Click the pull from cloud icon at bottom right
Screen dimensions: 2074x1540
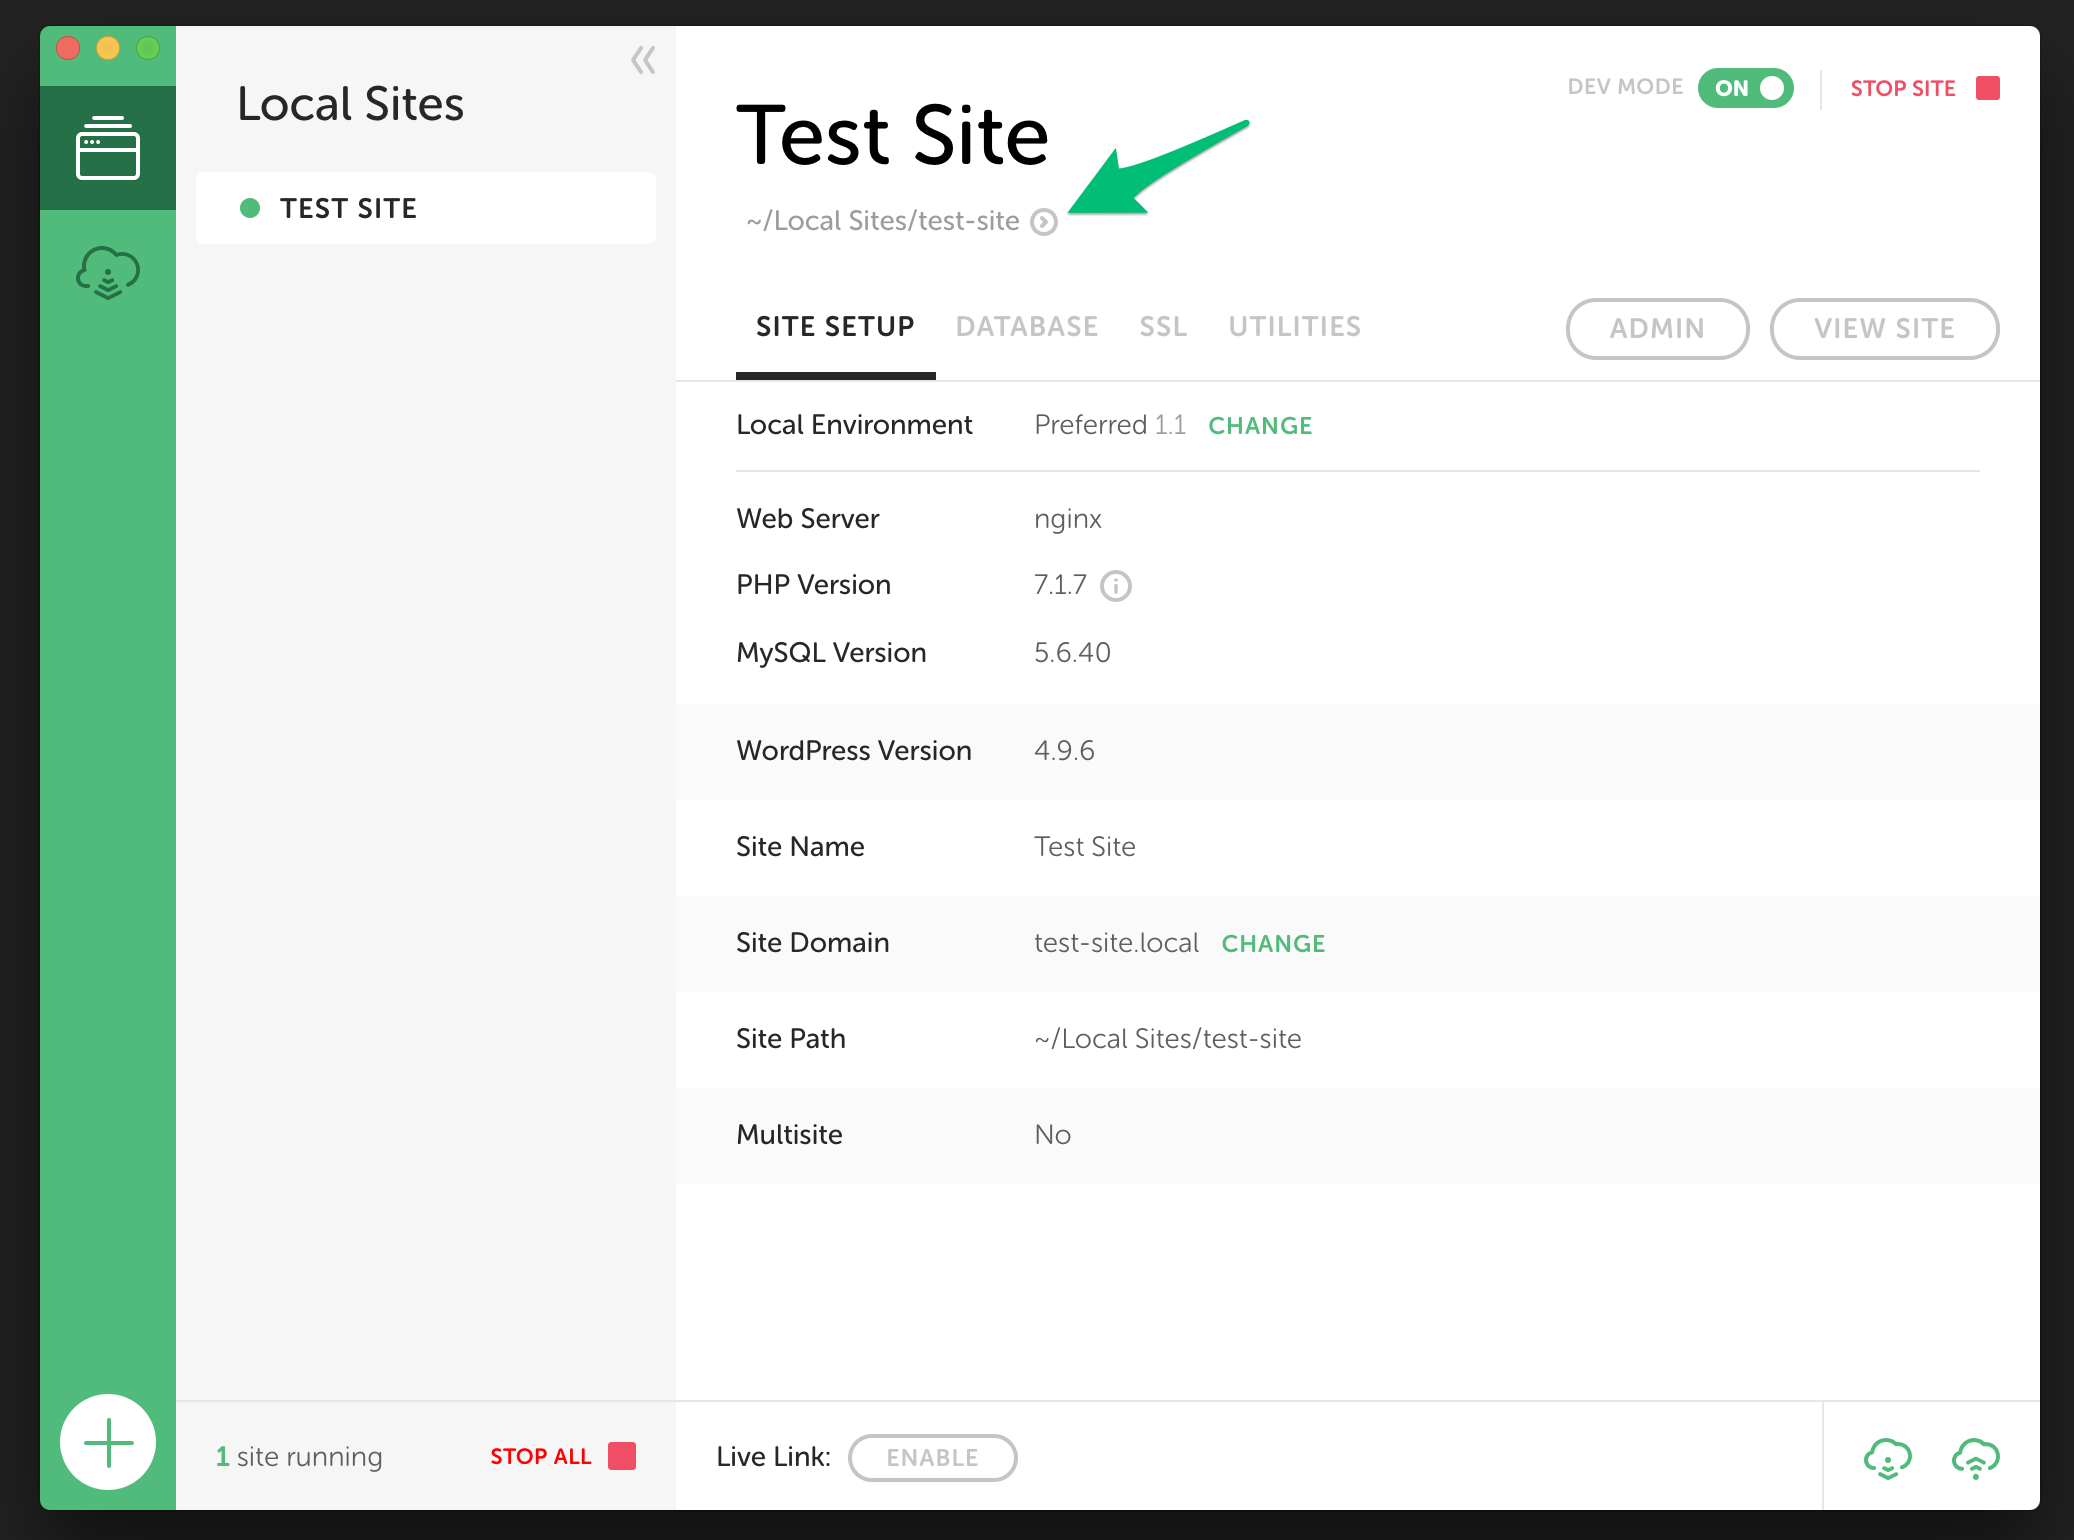[x=1887, y=1458]
